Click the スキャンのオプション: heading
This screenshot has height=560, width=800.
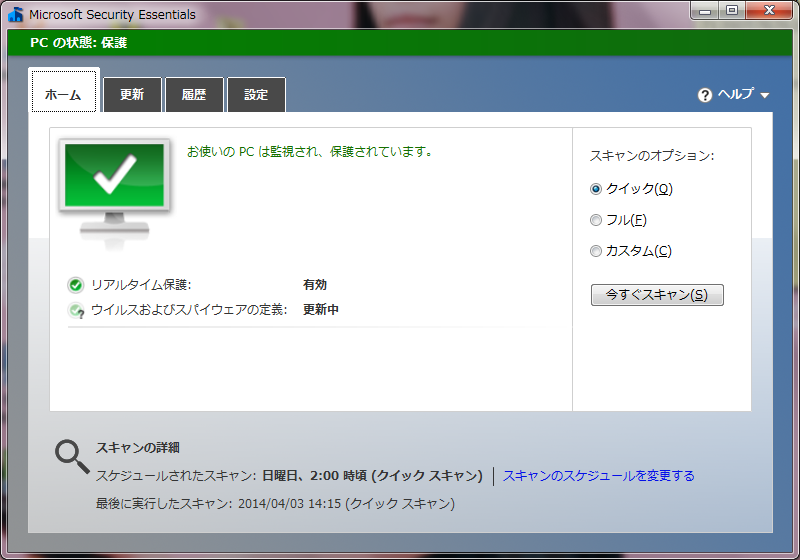click(652, 156)
